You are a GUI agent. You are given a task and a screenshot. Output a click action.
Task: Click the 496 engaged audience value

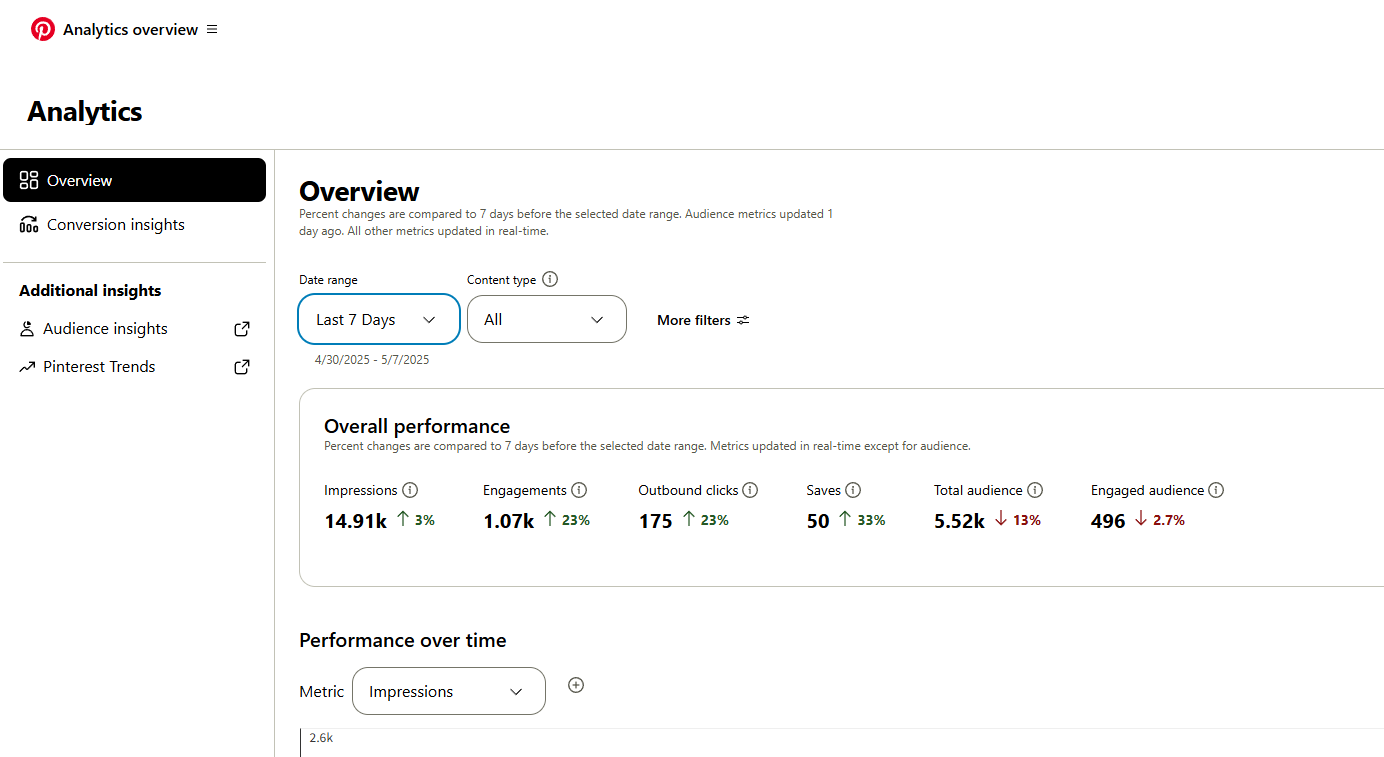[1108, 521]
